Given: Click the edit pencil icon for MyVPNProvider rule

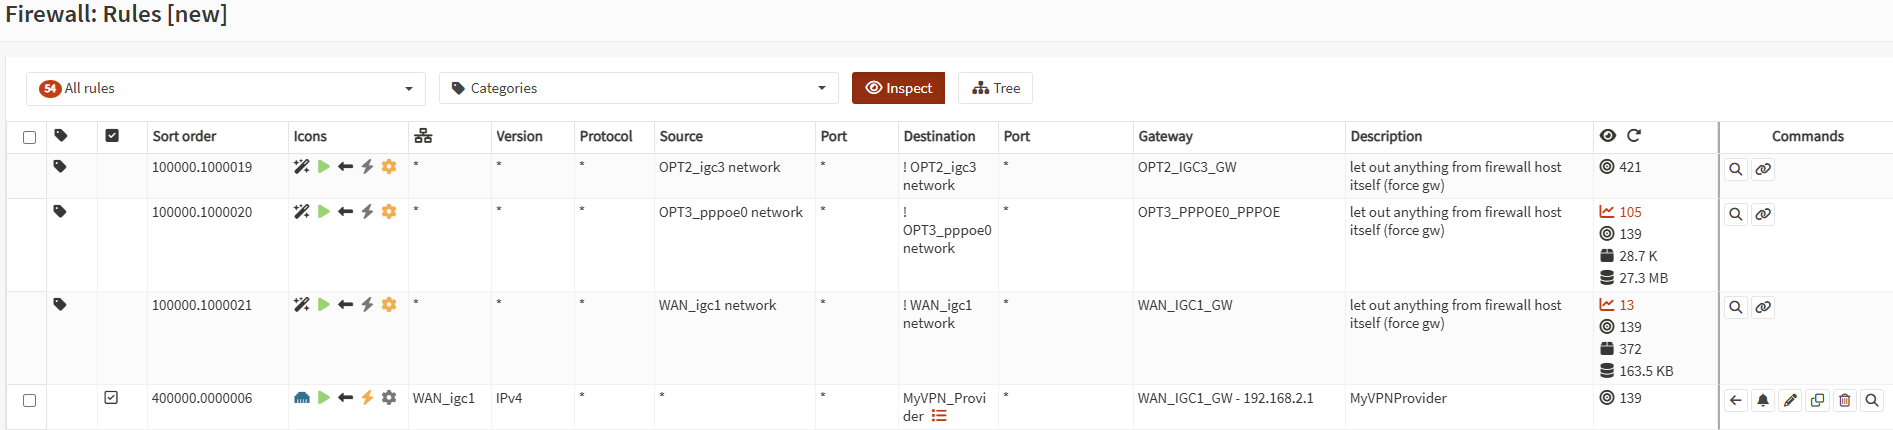Looking at the screenshot, I should 1790,400.
